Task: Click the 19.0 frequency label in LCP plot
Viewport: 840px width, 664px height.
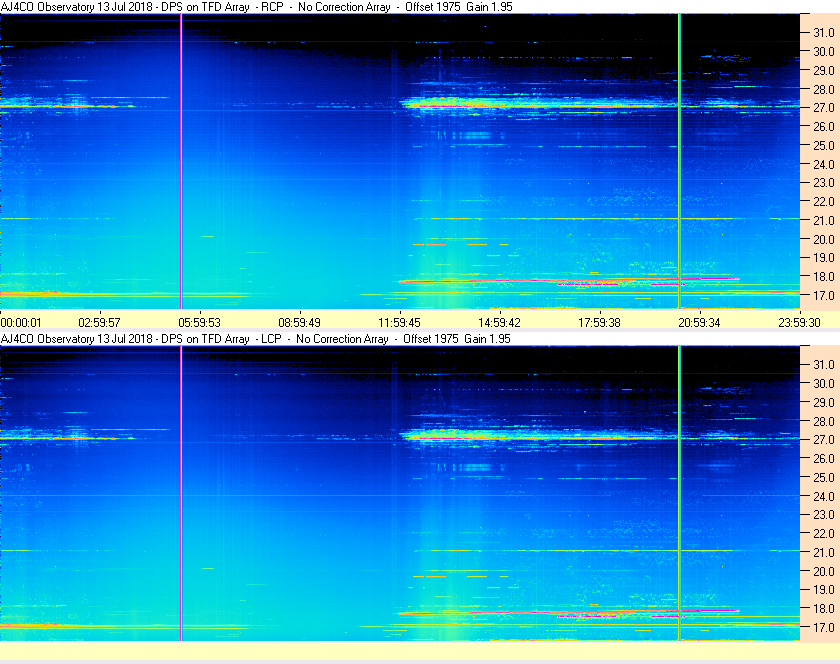Action: 824,590
